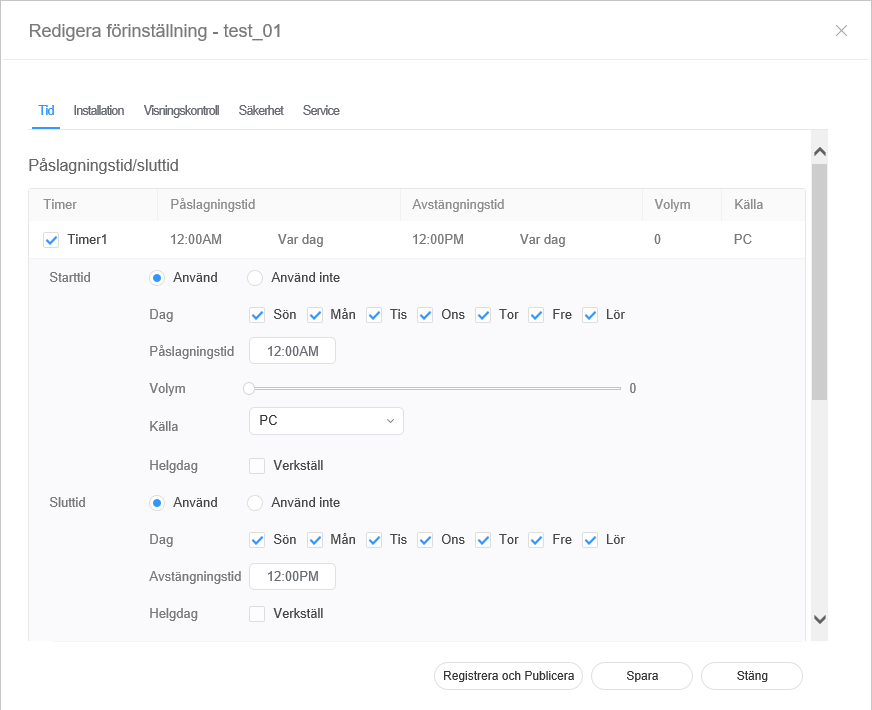Uncheck the Timer1 checkbox
872x710 pixels.
click(52, 240)
